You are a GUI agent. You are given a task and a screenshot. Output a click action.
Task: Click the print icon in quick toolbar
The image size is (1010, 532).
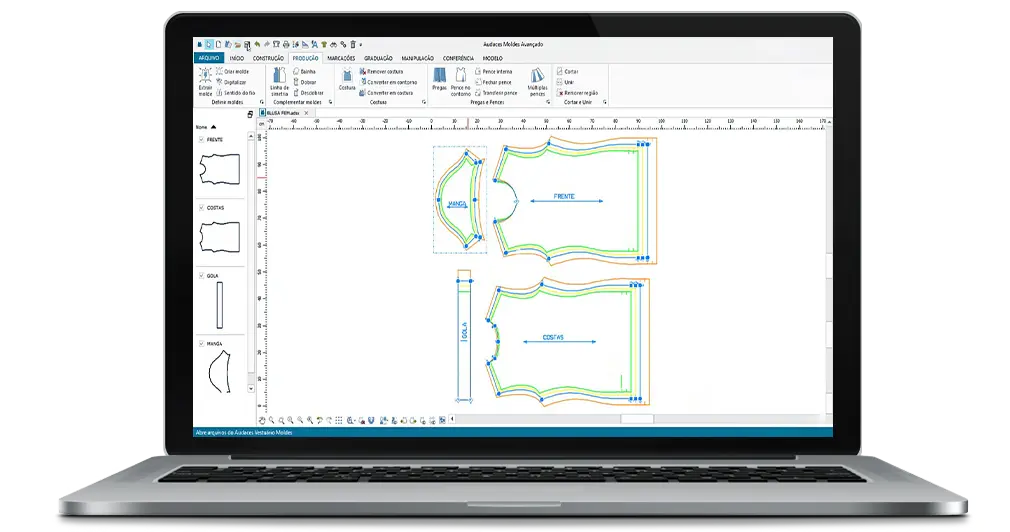coord(286,45)
